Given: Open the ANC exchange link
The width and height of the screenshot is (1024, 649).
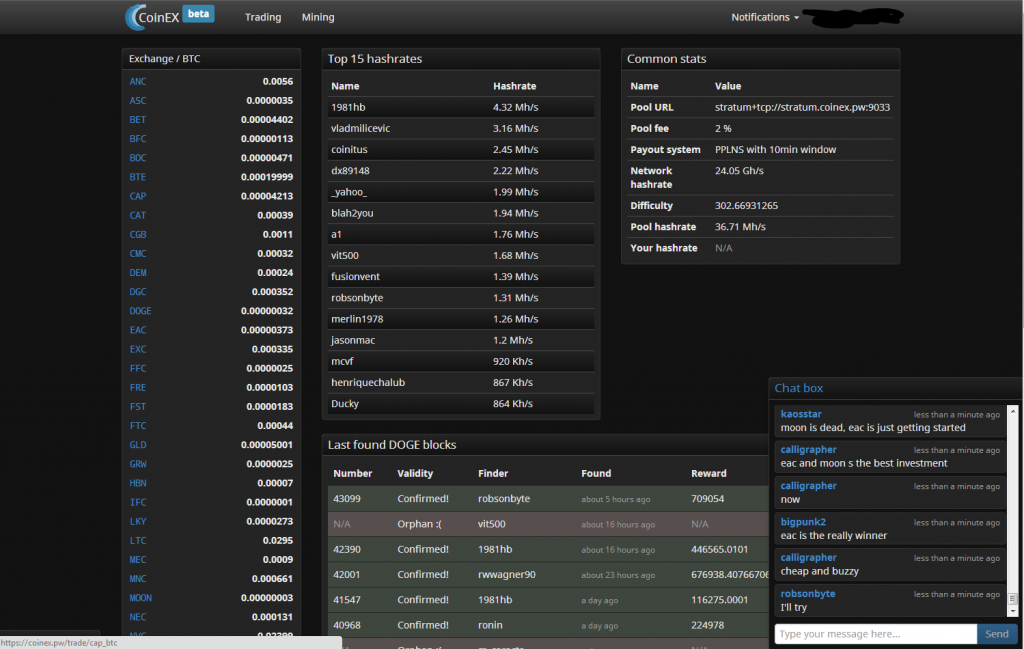Looking at the screenshot, I should point(138,82).
